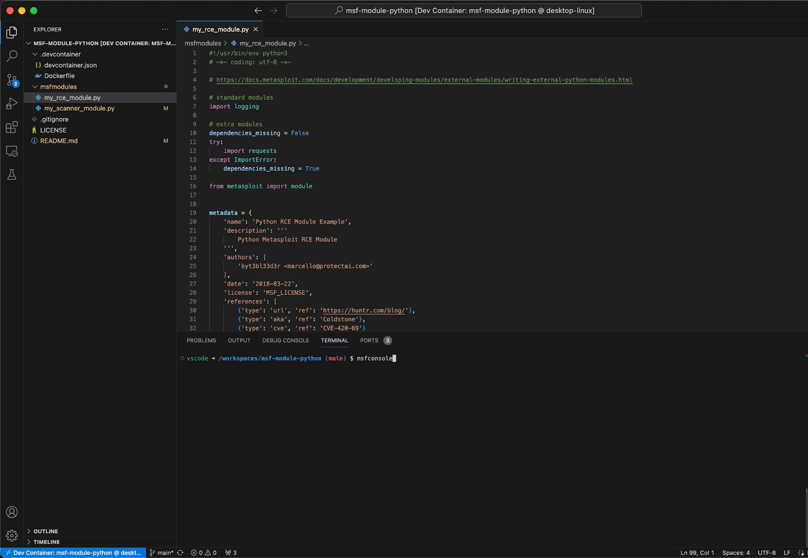Switch to the Problems panel tab

(x=201, y=340)
